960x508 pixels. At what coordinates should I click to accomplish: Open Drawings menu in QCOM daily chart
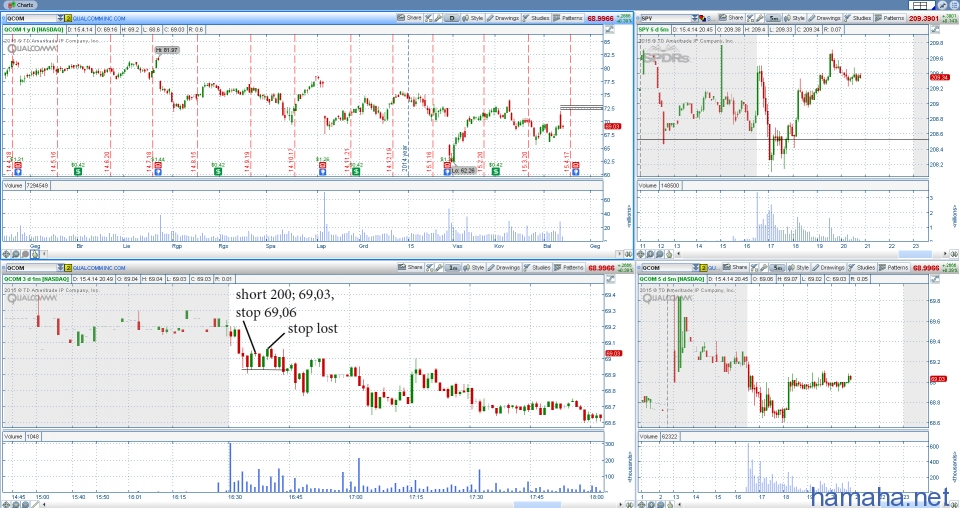503,18
